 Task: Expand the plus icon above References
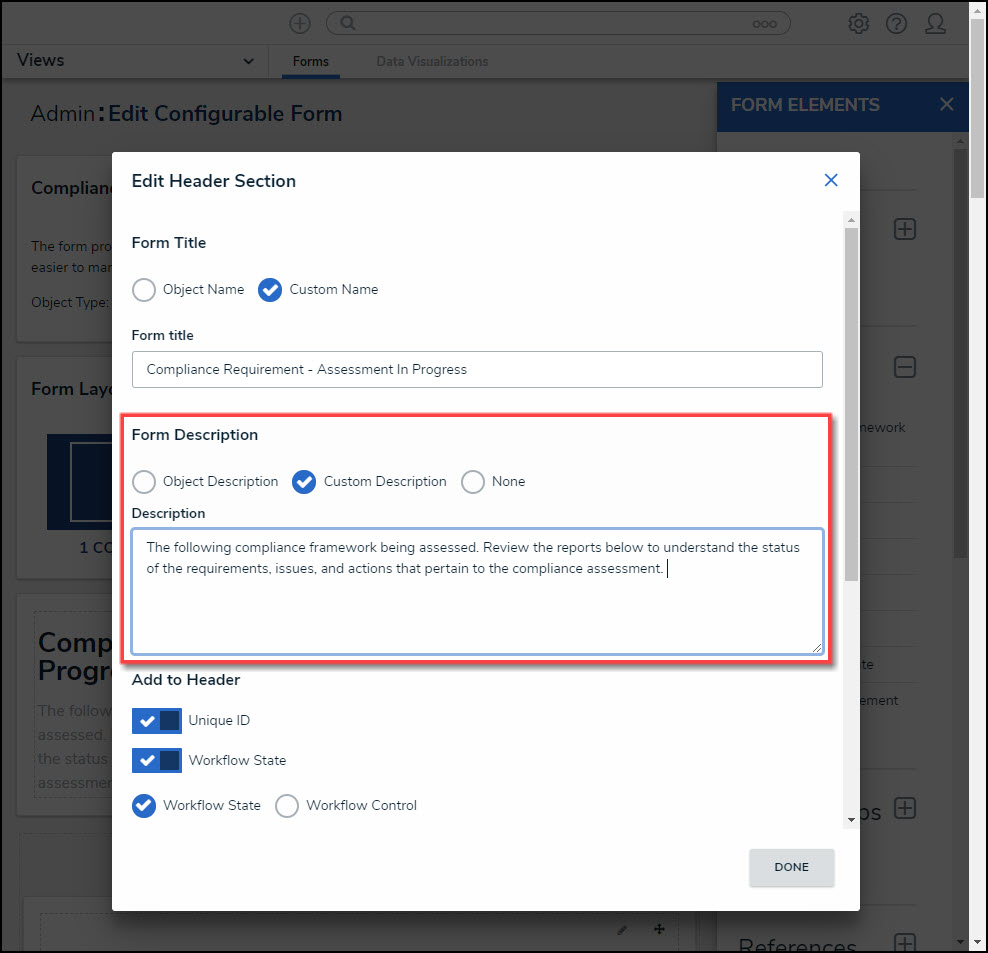pyautogui.click(x=905, y=808)
